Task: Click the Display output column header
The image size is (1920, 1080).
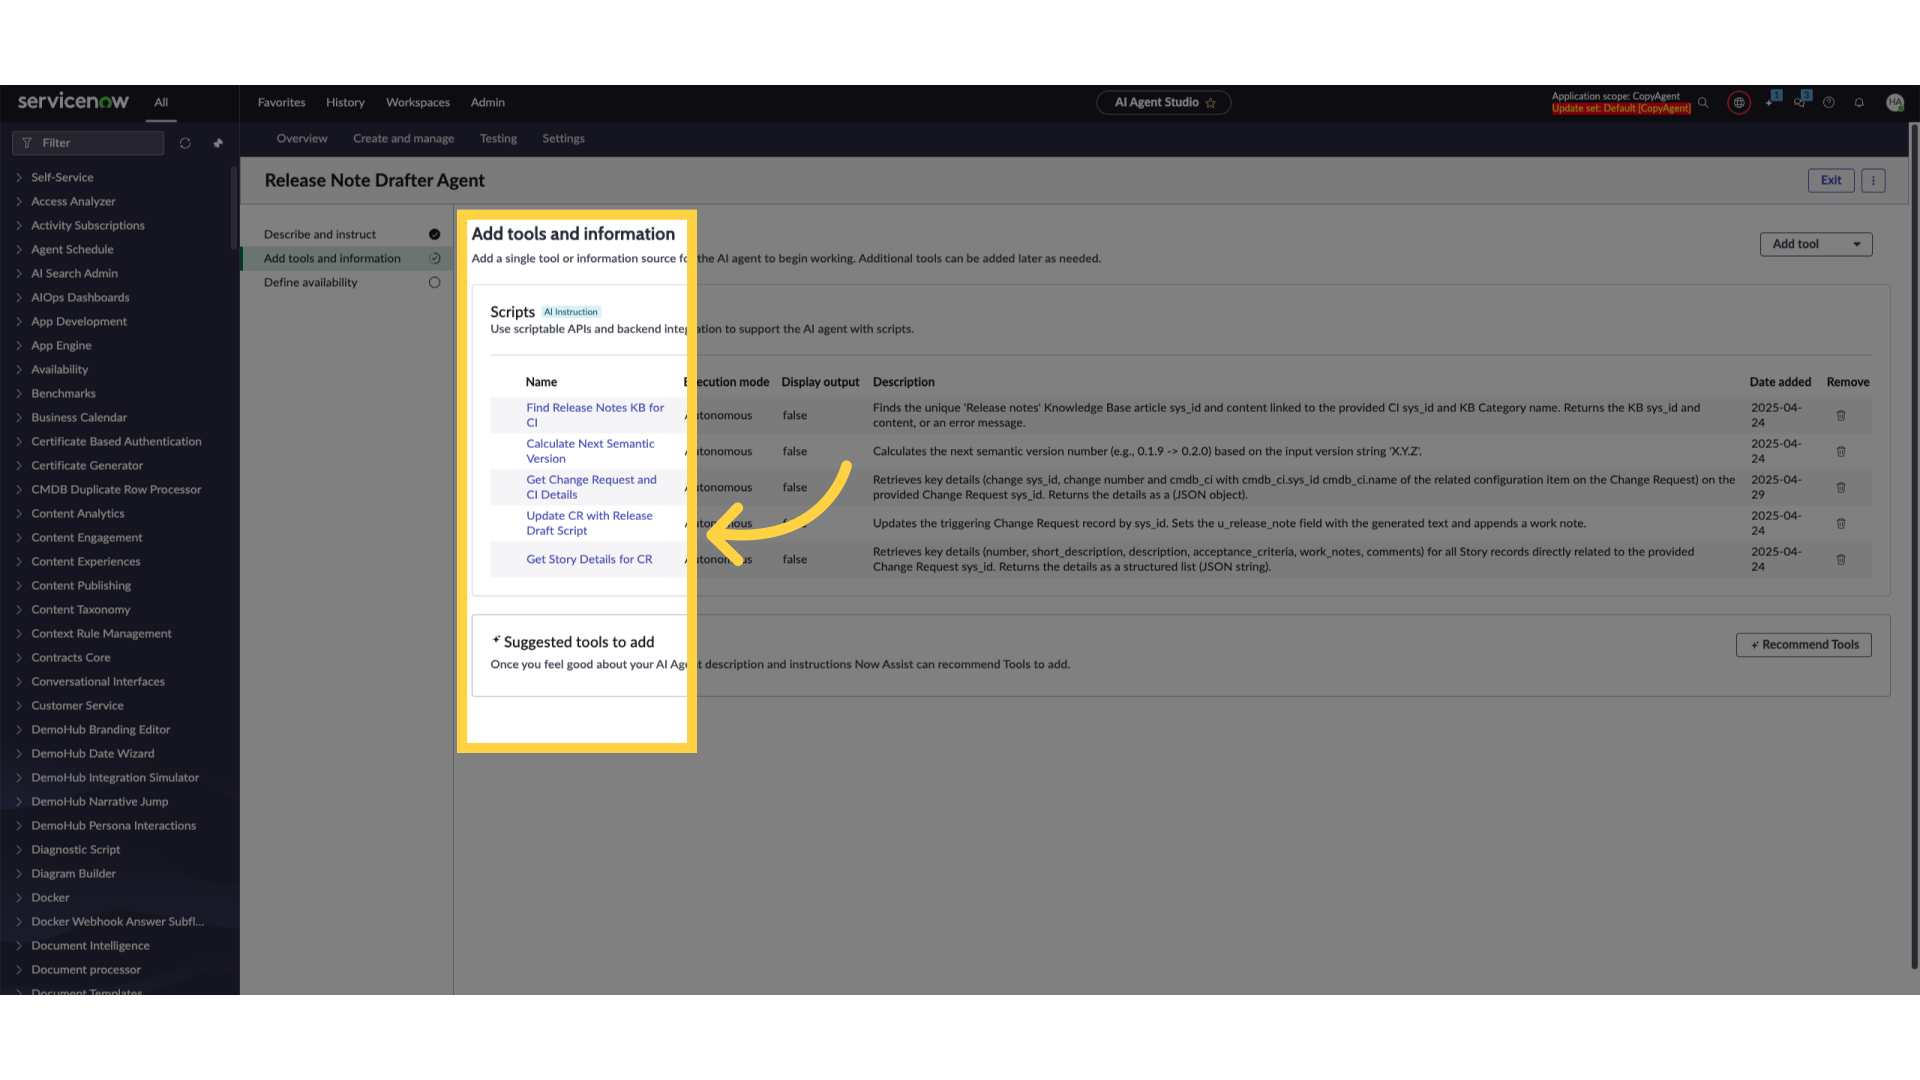Action: click(x=820, y=382)
